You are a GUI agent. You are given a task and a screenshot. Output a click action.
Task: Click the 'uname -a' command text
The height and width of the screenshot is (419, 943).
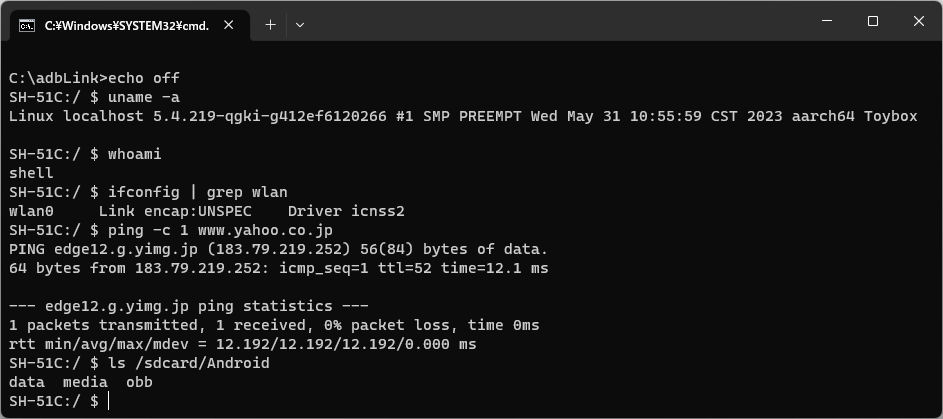click(144, 97)
